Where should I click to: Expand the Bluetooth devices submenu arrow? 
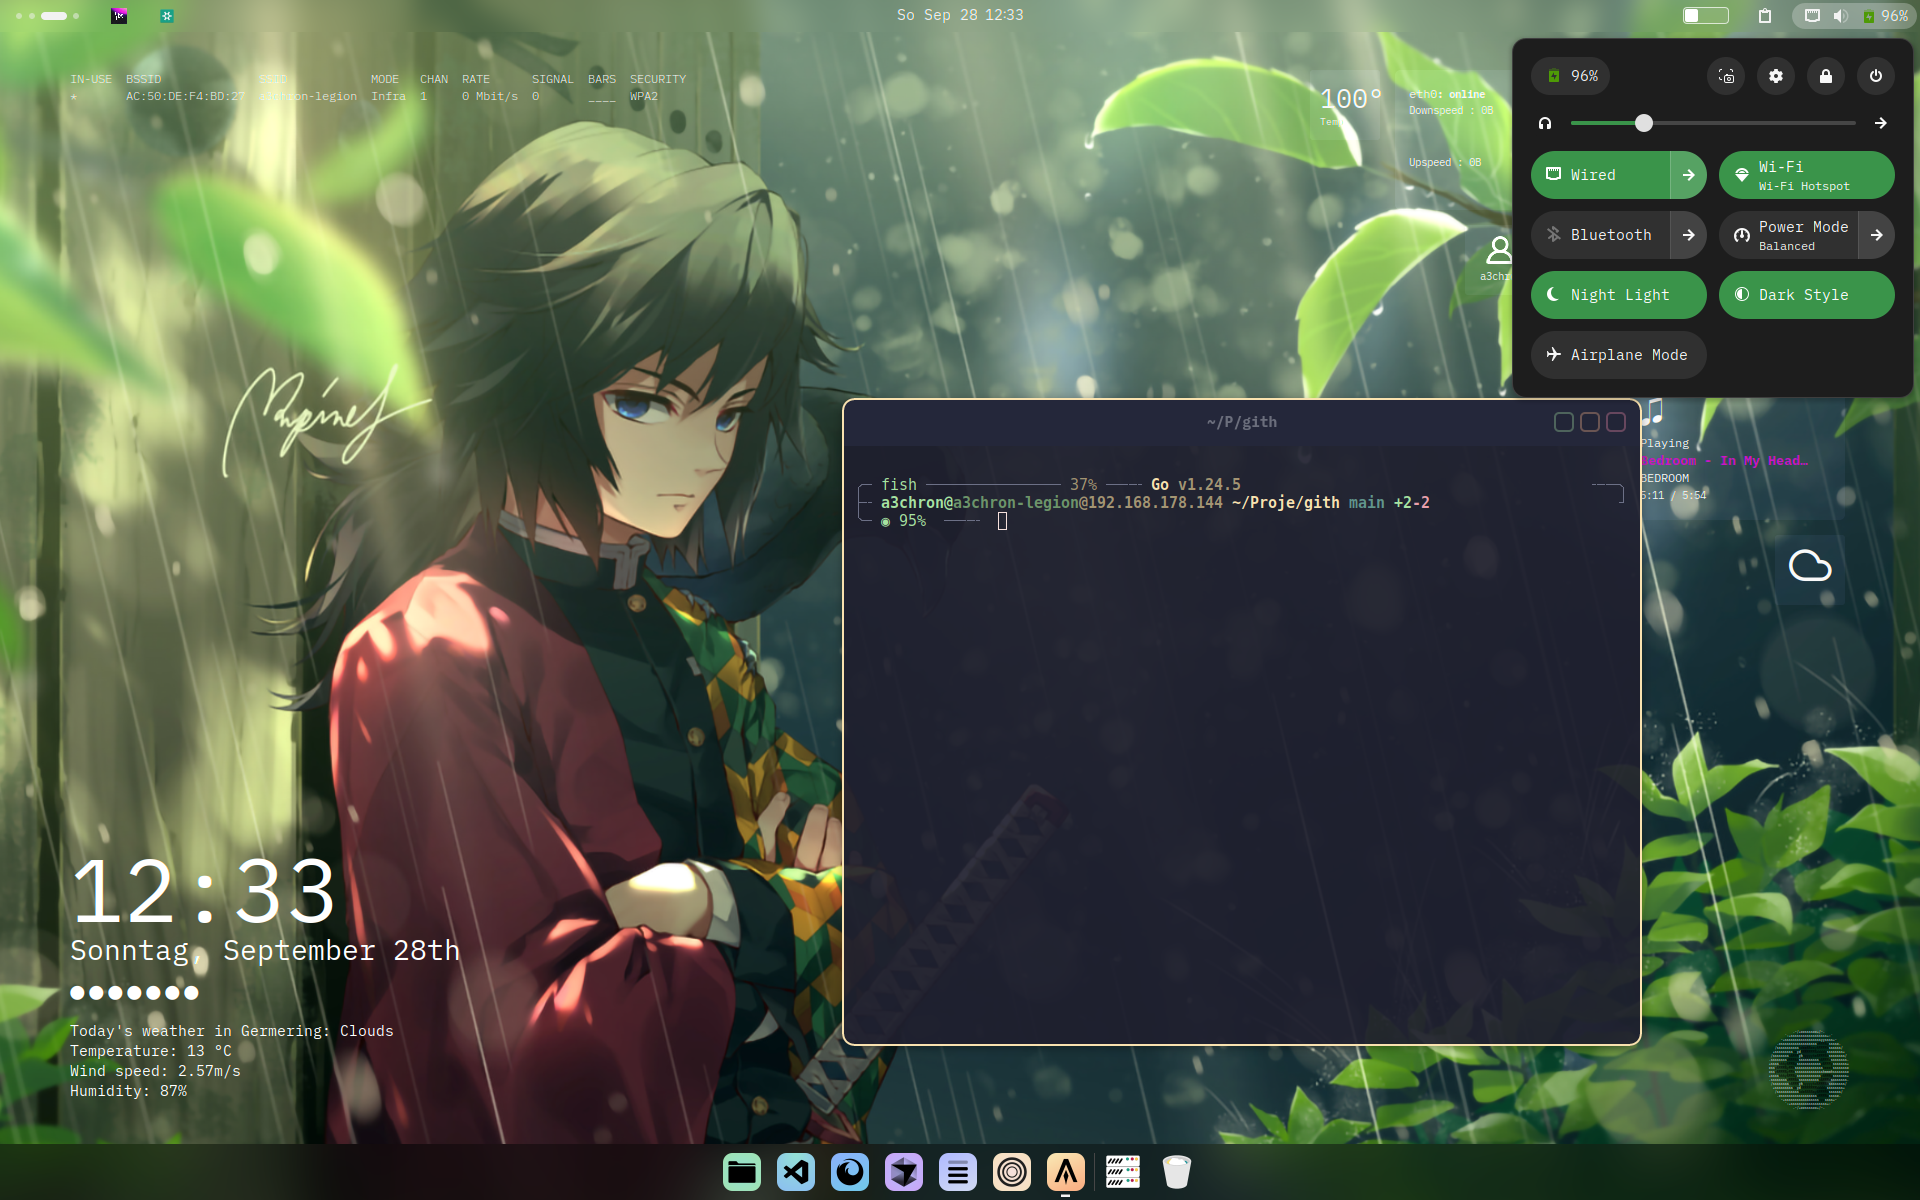[x=1689, y=235]
